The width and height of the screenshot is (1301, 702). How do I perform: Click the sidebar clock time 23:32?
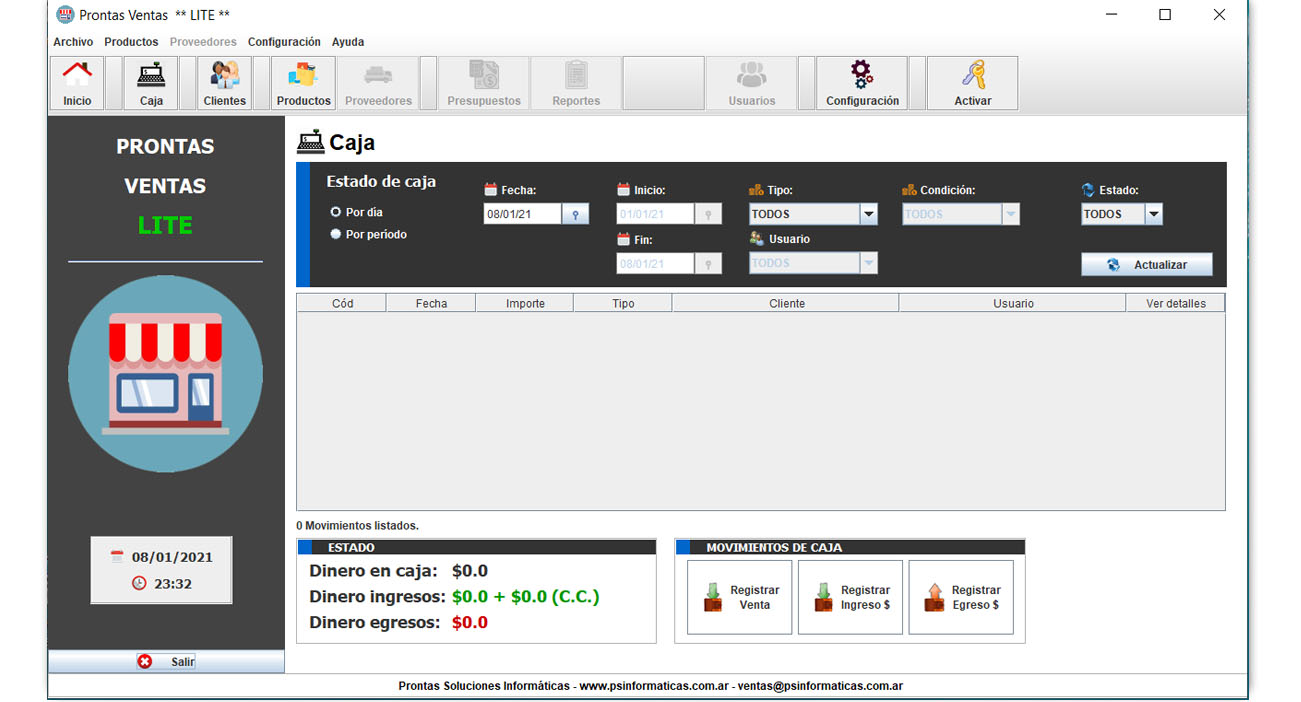click(172, 584)
